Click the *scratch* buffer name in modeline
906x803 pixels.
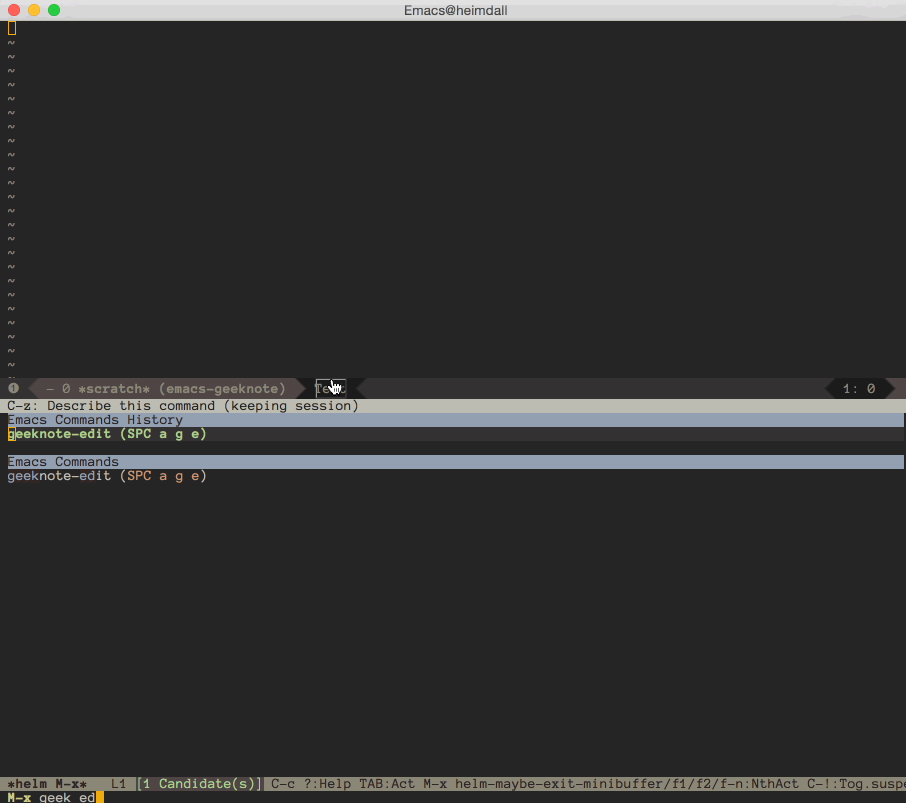[x=114, y=389]
